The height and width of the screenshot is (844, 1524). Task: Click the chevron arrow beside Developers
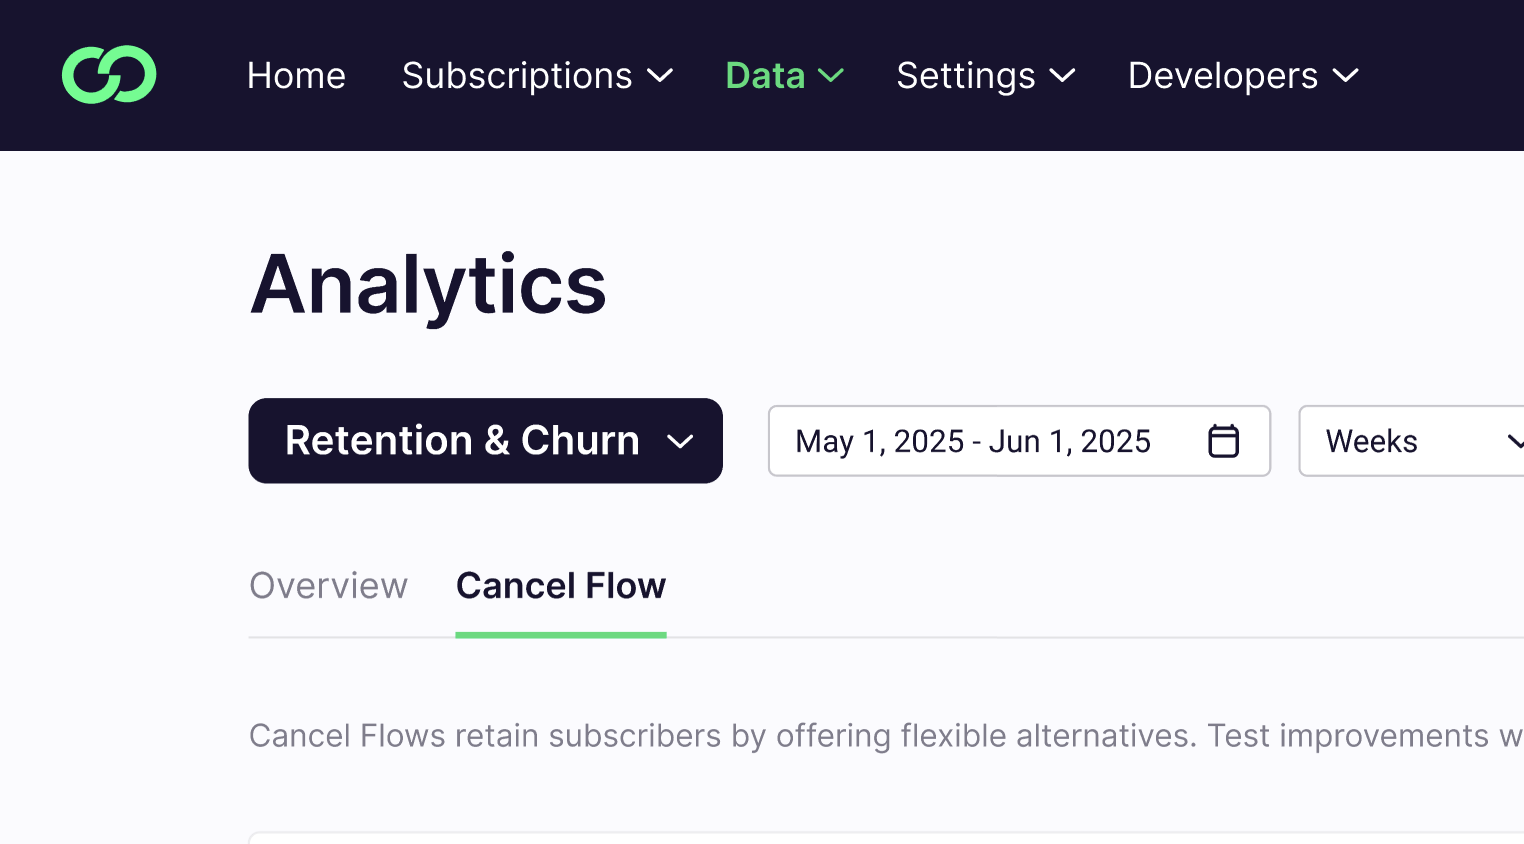[x=1346, y=76]
